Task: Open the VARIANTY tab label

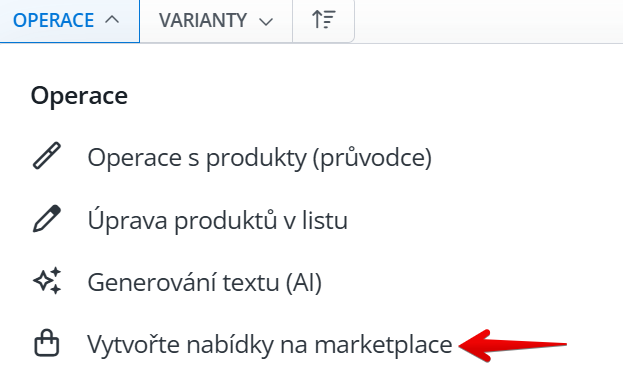Action: [203, 20]
